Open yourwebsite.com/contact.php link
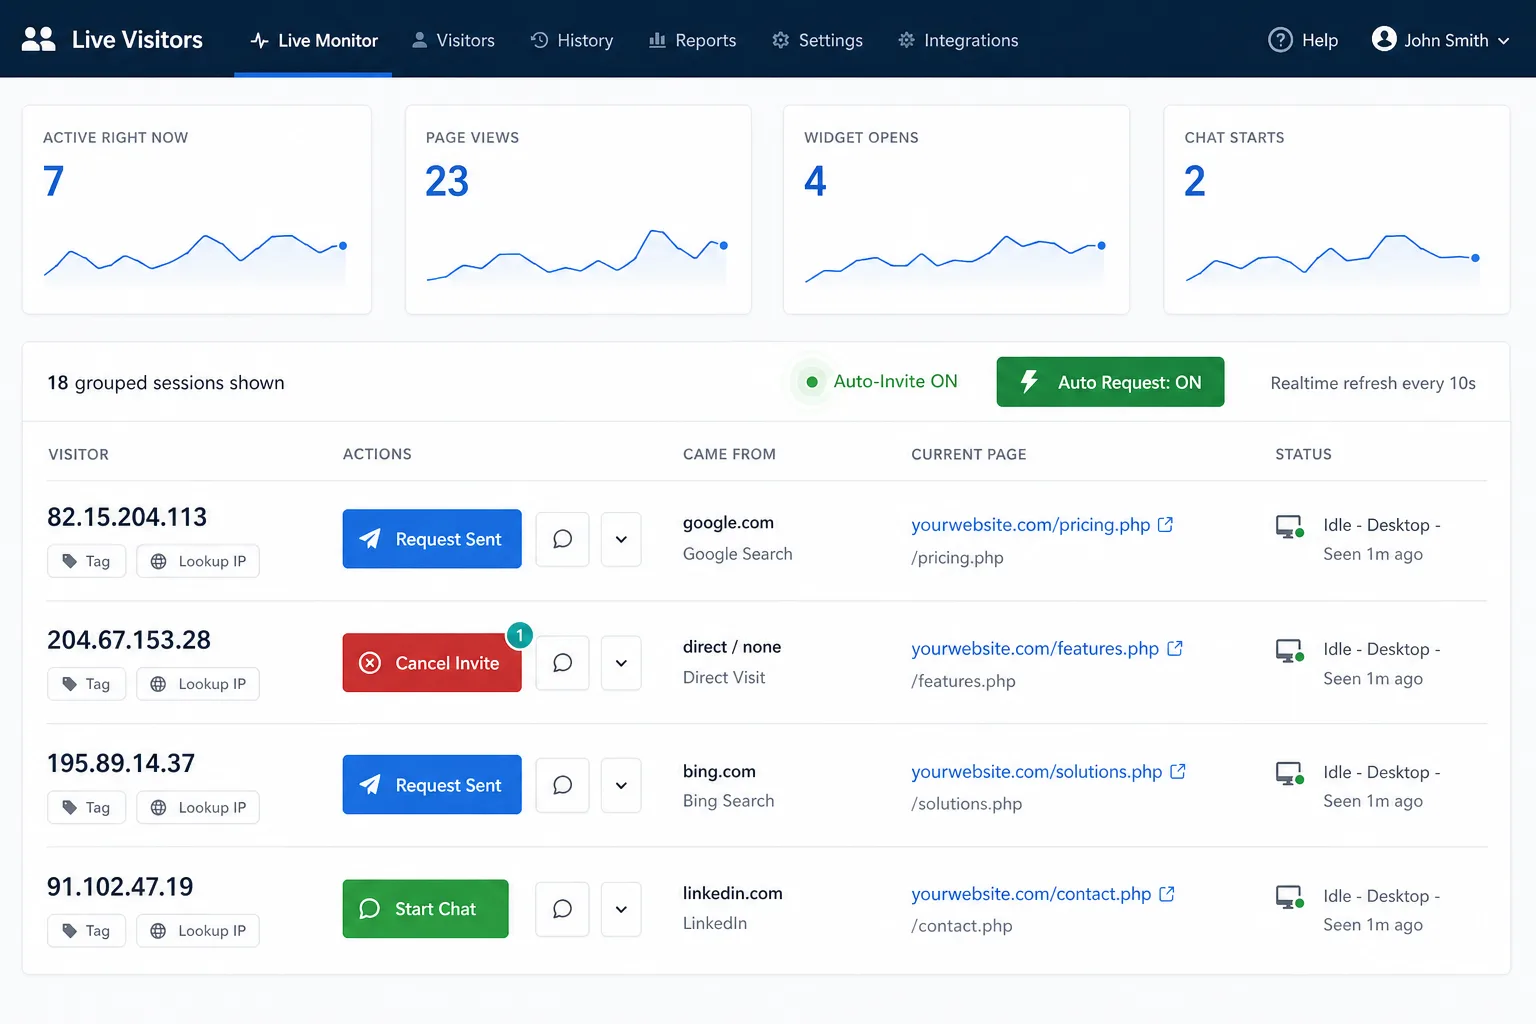 coord(1031,894)
